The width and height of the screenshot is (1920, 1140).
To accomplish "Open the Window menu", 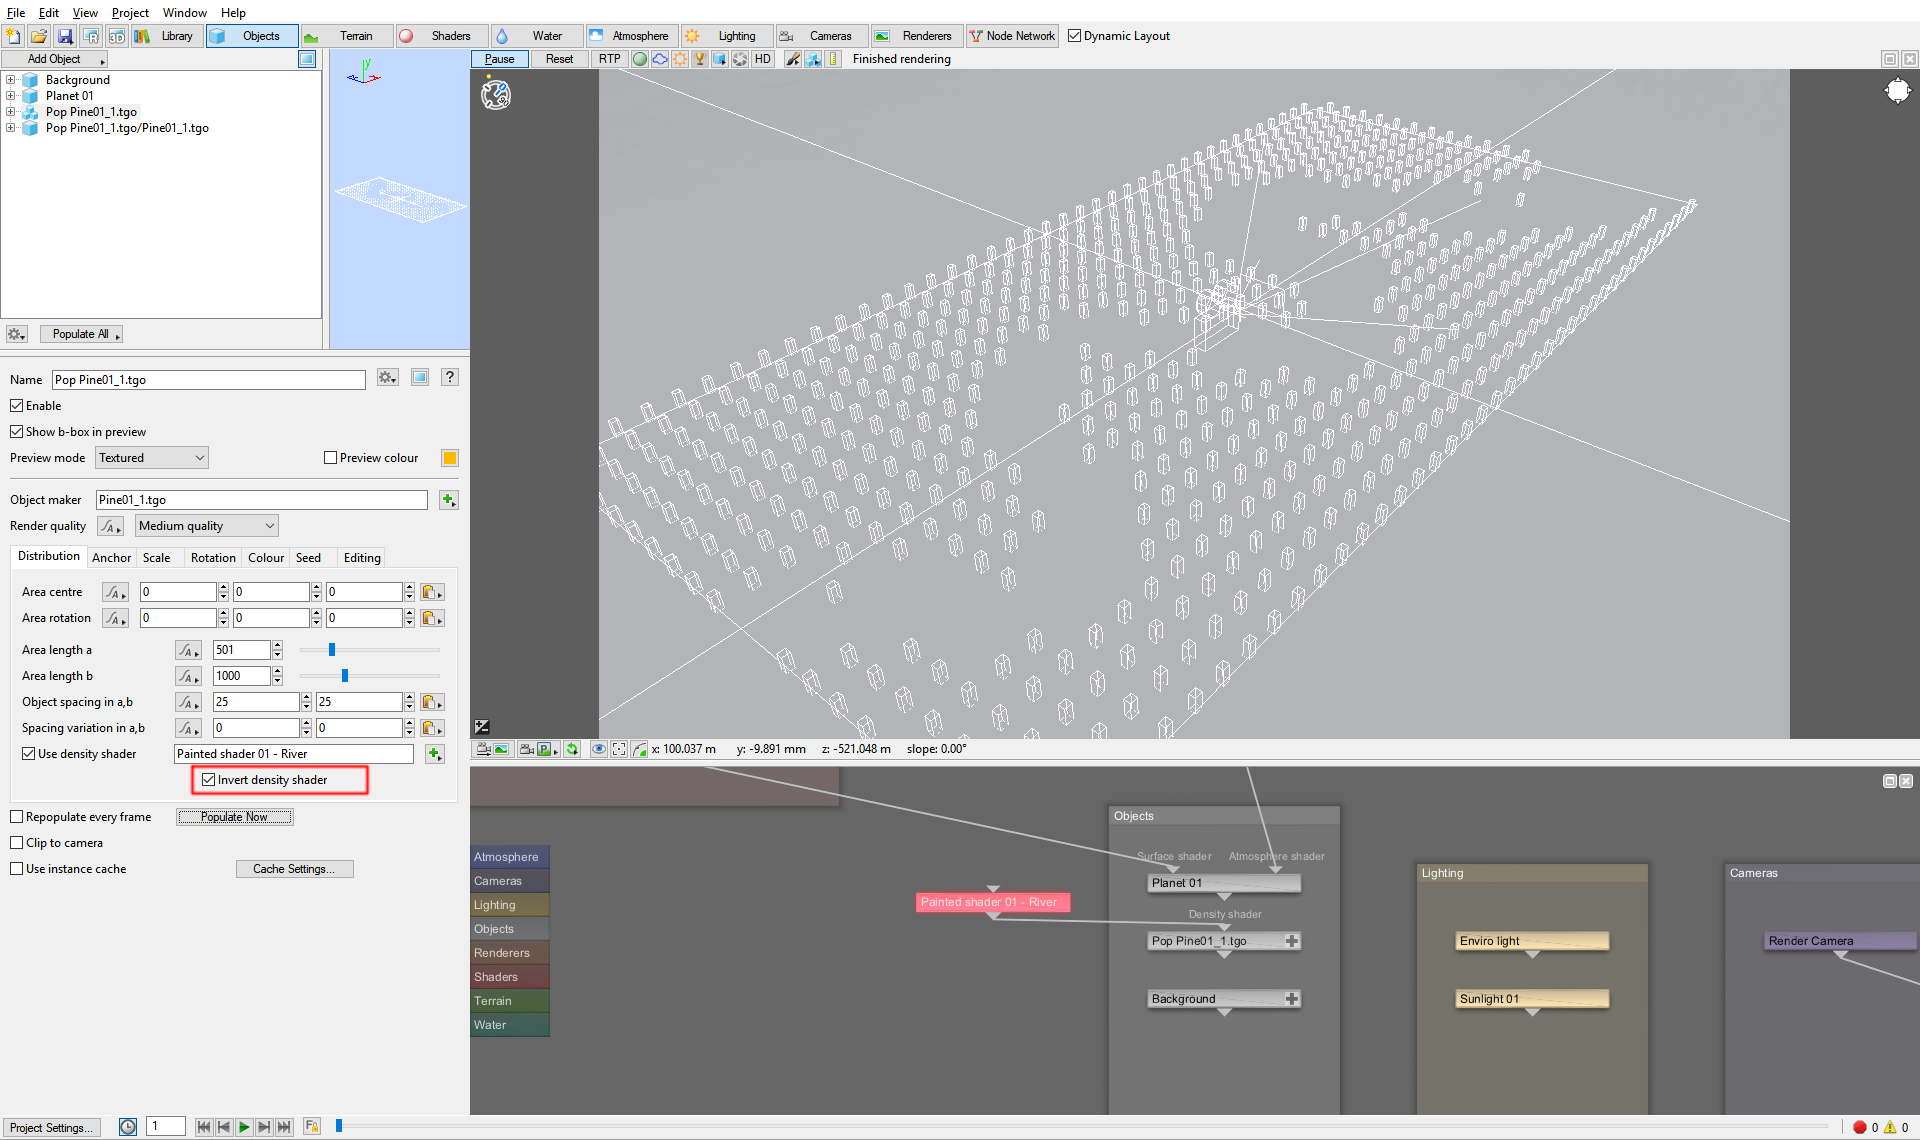I will coord(185,13).
